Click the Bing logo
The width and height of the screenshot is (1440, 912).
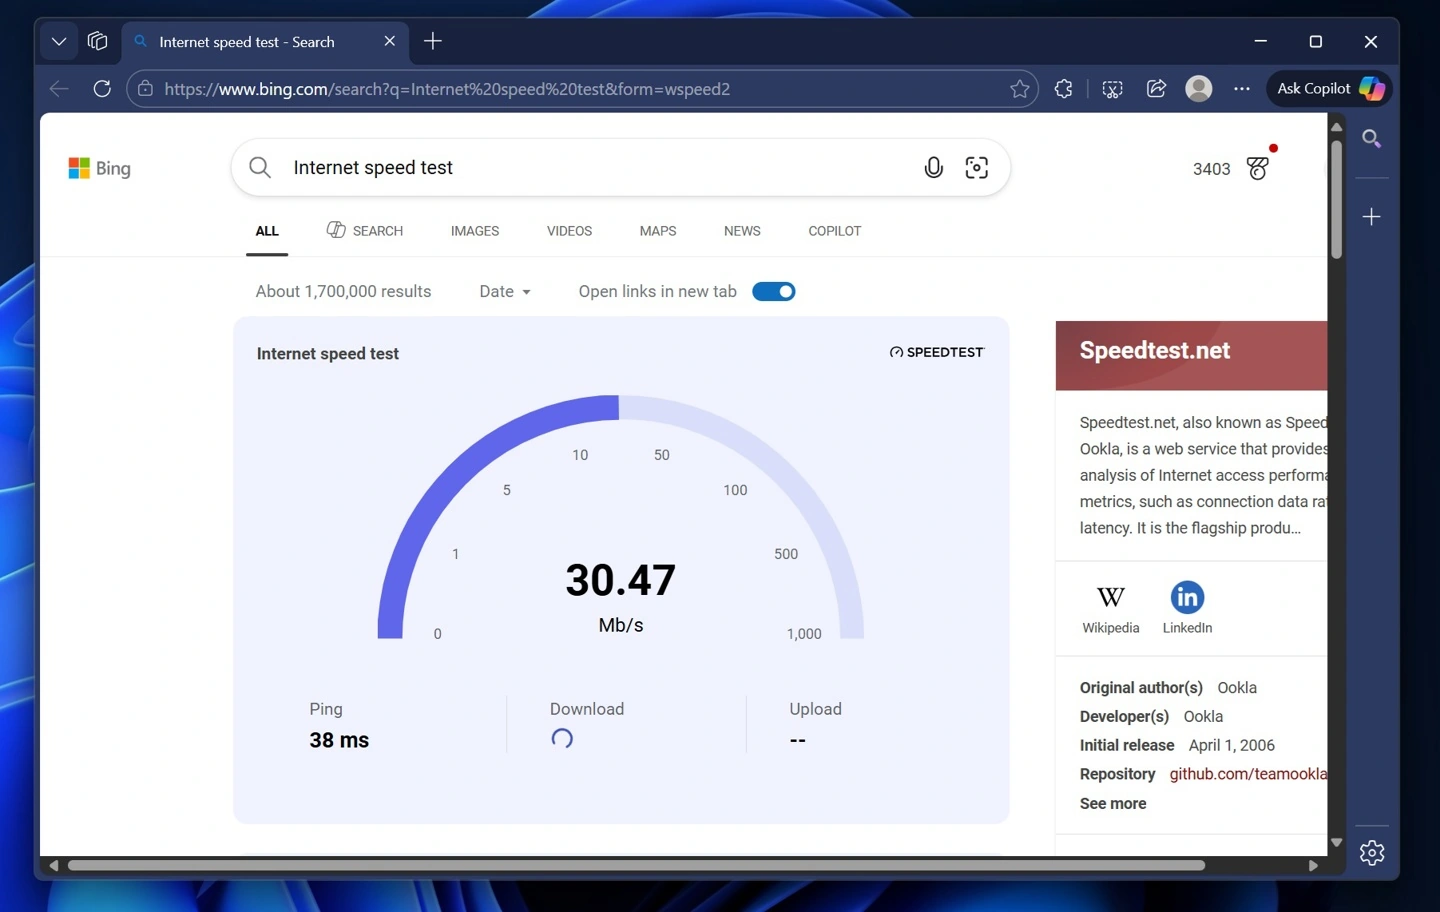pyautogui.click(x=99, y=168)
